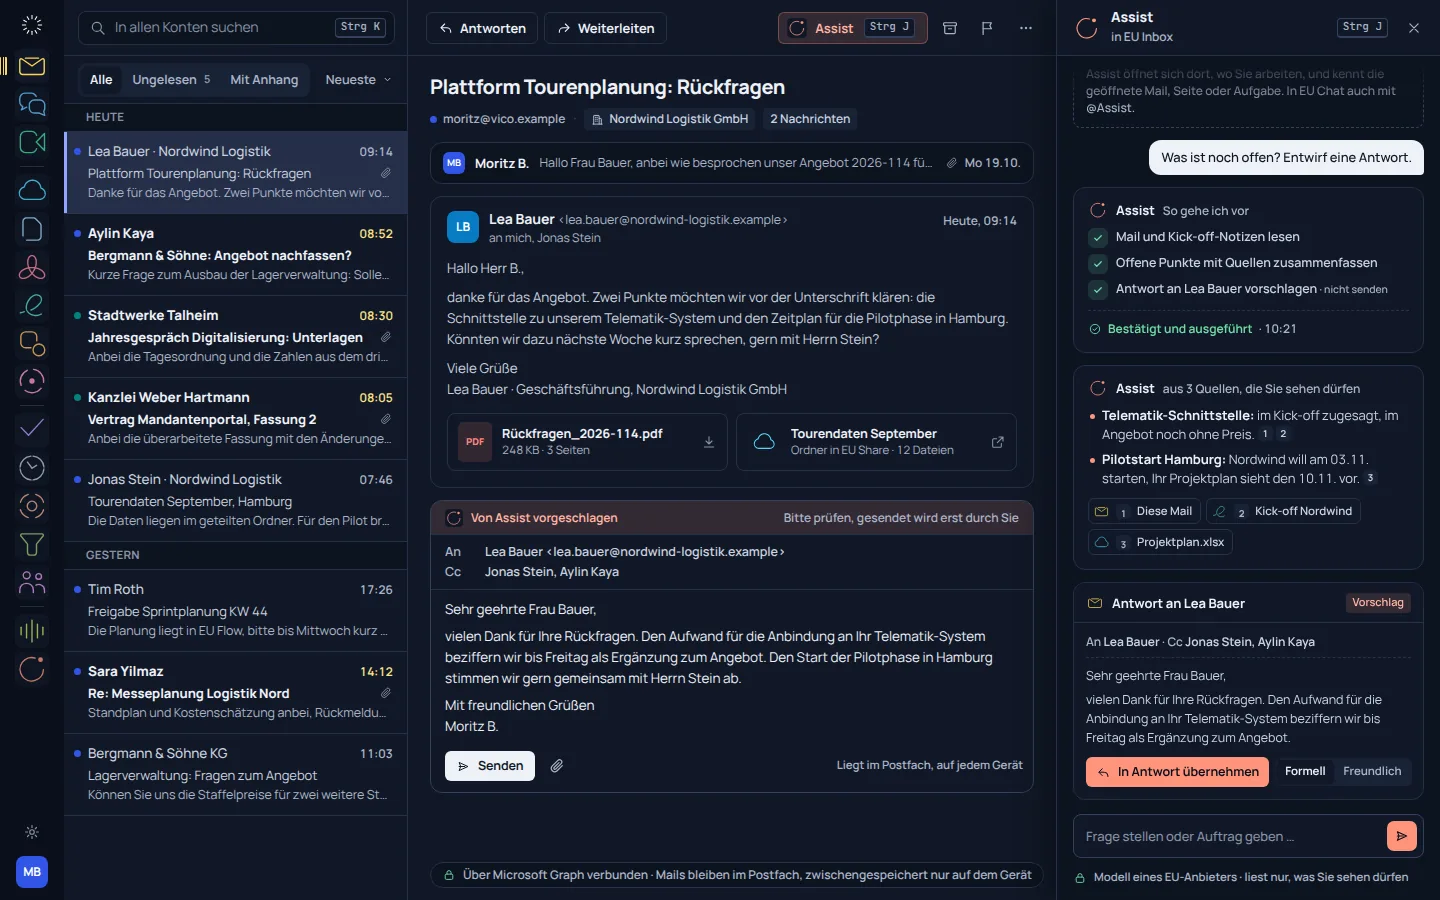Screen dimensions: 1440x900
Task: Focus the 'In allen Konten suchen' search field
Action: tap(236, 28)
